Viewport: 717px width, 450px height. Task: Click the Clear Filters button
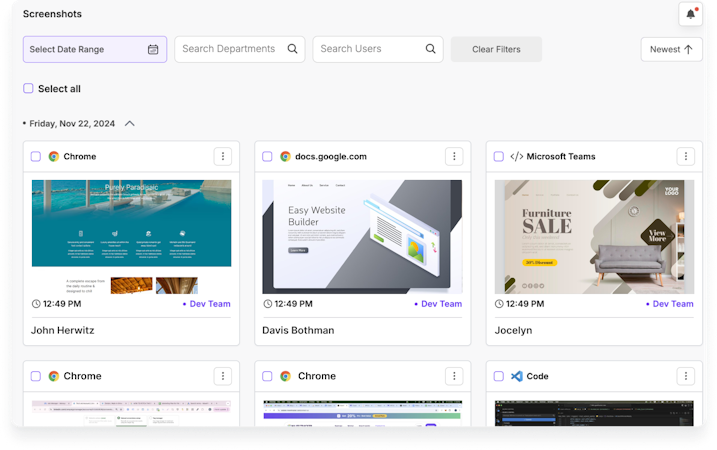click(x=496, y=49)
